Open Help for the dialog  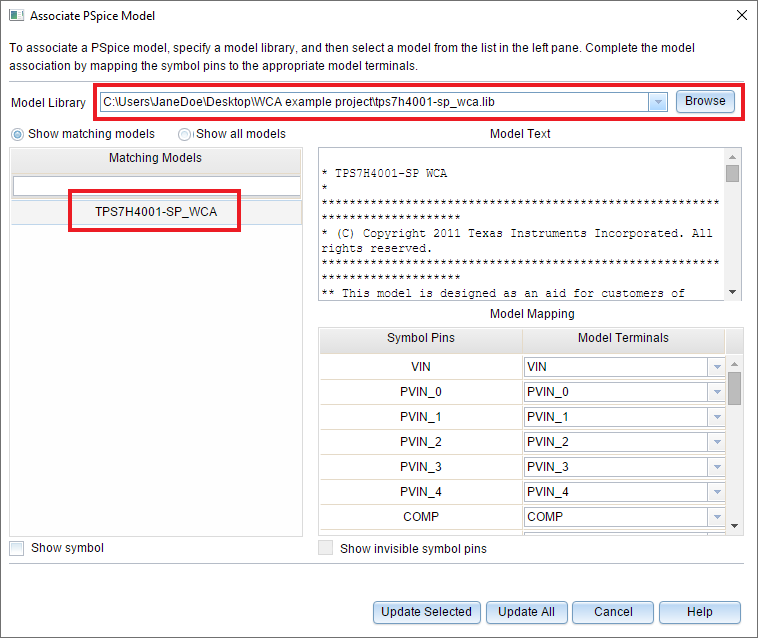tap(700, 612)
